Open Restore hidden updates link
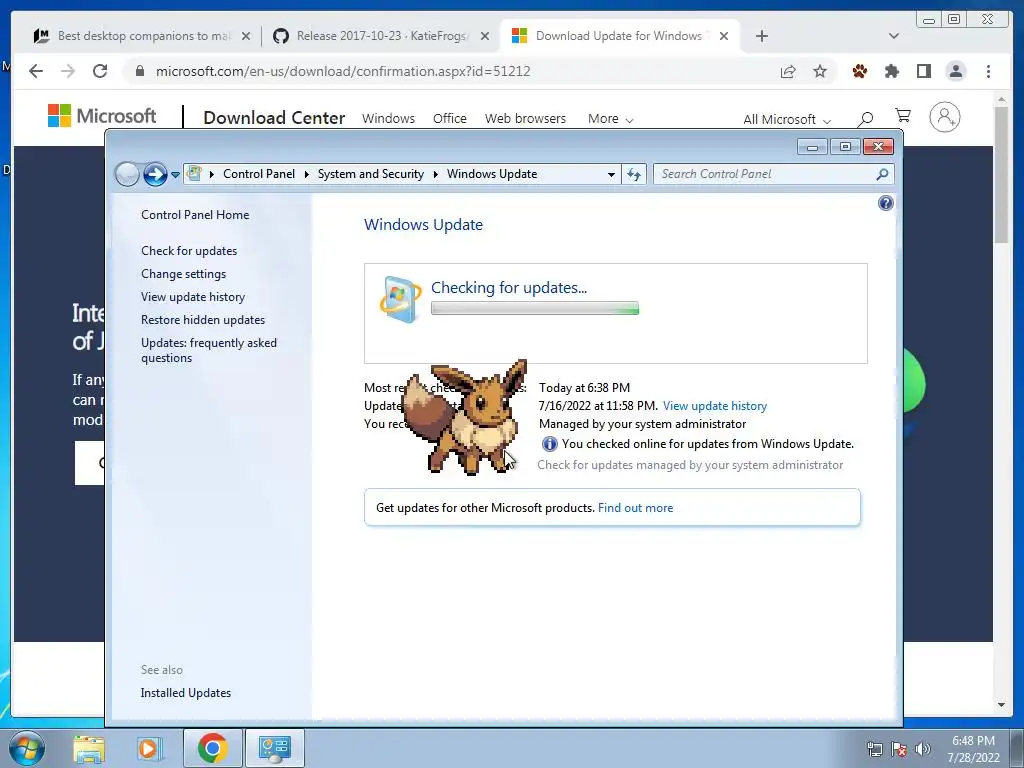The height and width of the screenshot is (768, 1024). click(x=203, y=320)
